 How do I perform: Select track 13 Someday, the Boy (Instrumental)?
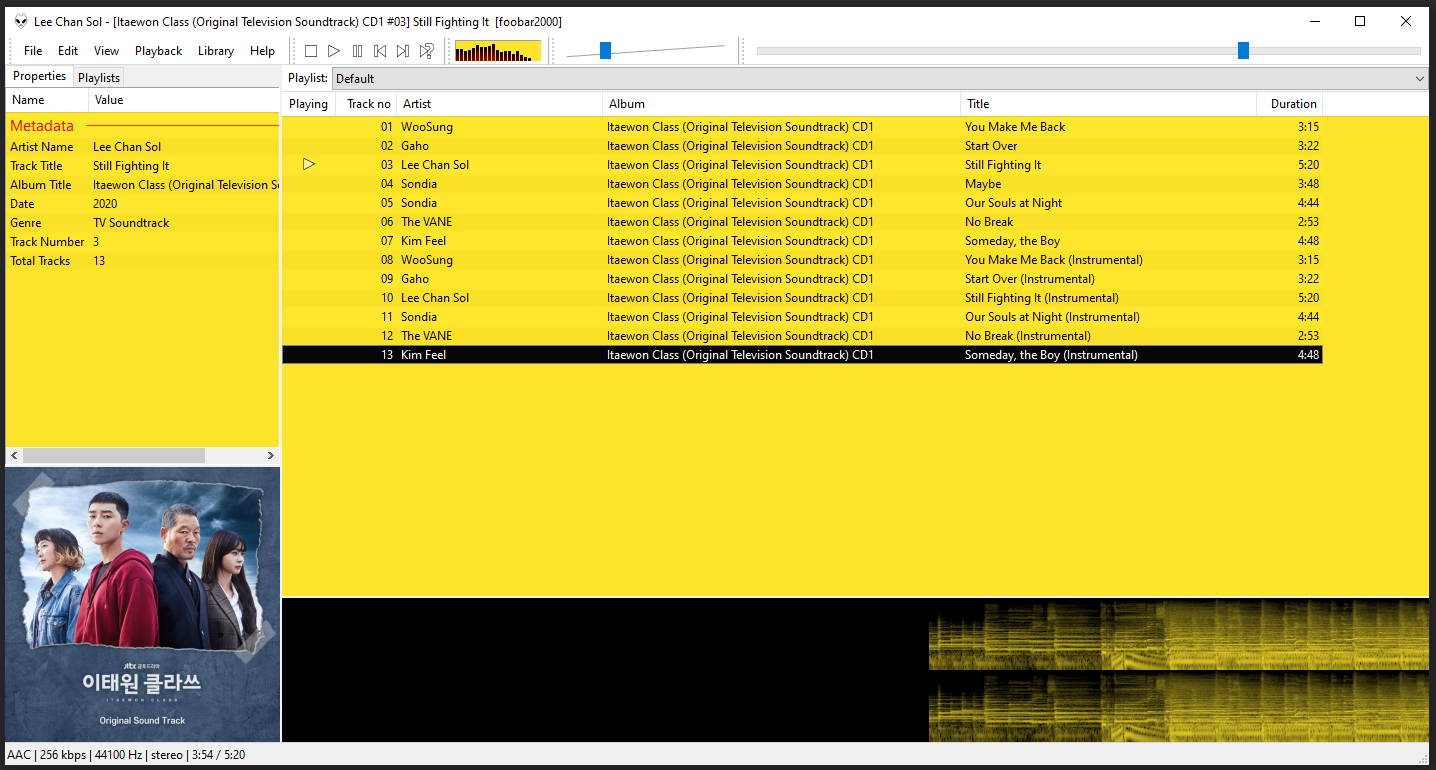[802, 355]
